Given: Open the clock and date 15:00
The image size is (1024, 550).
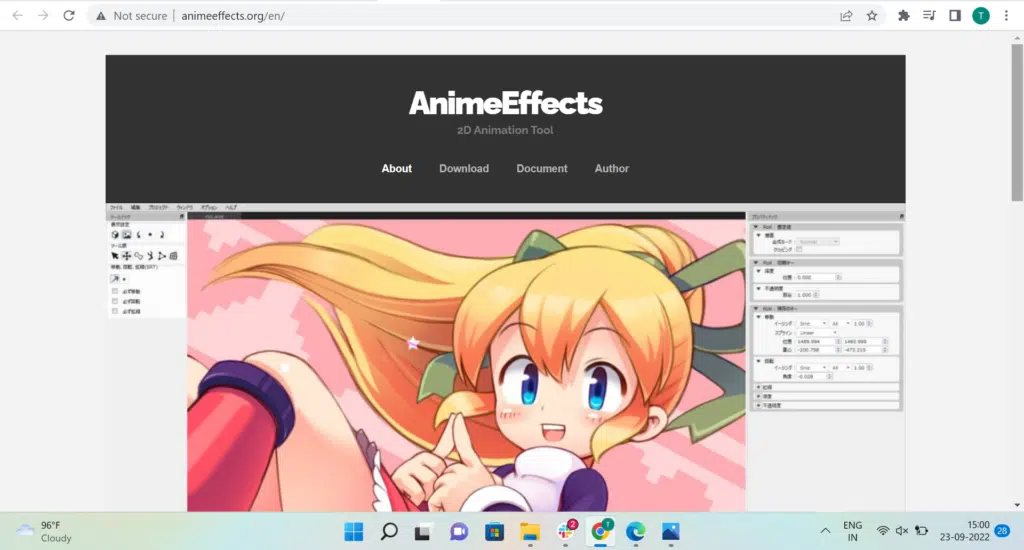Looking at the screenshot, I should 965,532.
